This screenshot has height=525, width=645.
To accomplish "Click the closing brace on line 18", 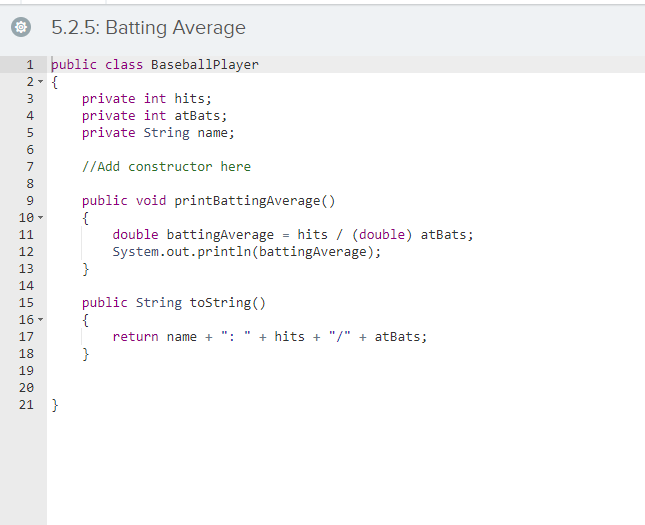I will (86, 354).
